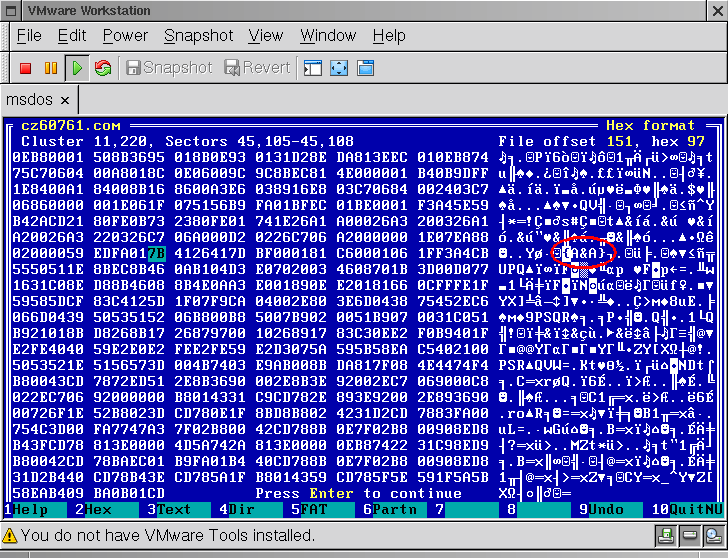Click the File offset 151 text

pos(565,141)
